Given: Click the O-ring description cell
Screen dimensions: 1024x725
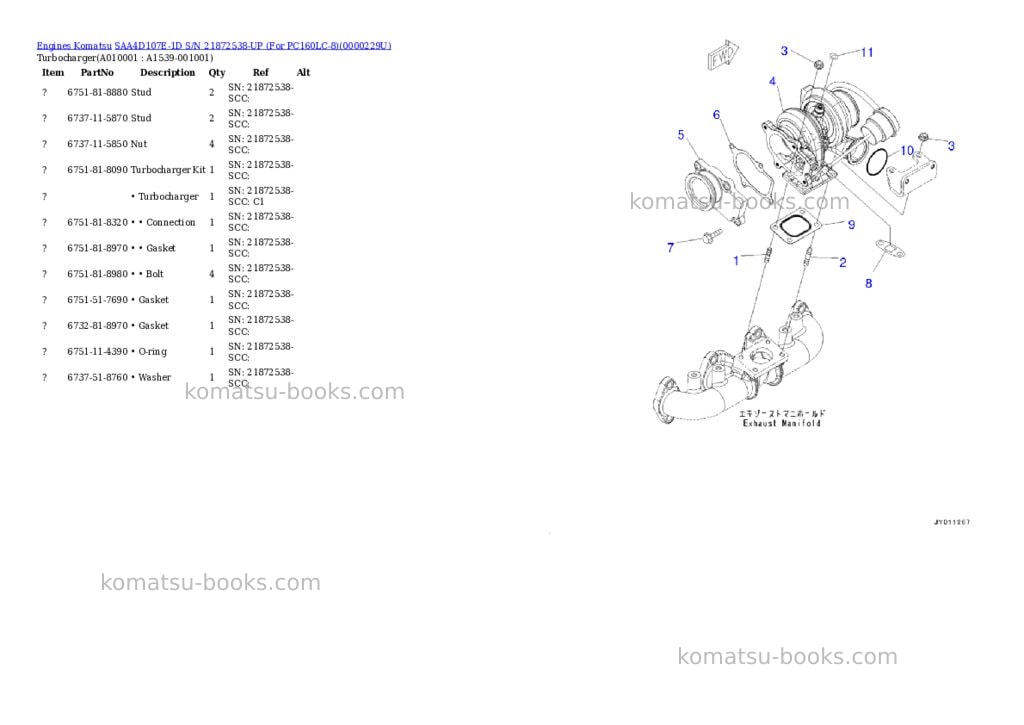Looking at the screenshot, I should pyautogui.click(x=149, y=351).
